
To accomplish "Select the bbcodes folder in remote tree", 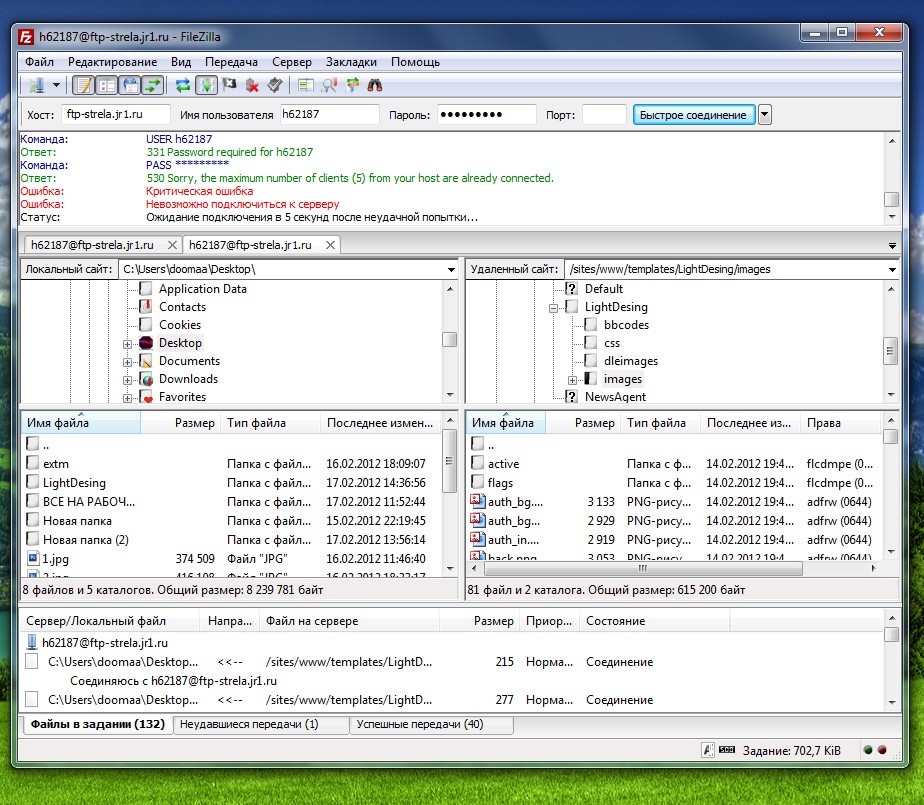I will pyautogui.click(x=626, y=325).
